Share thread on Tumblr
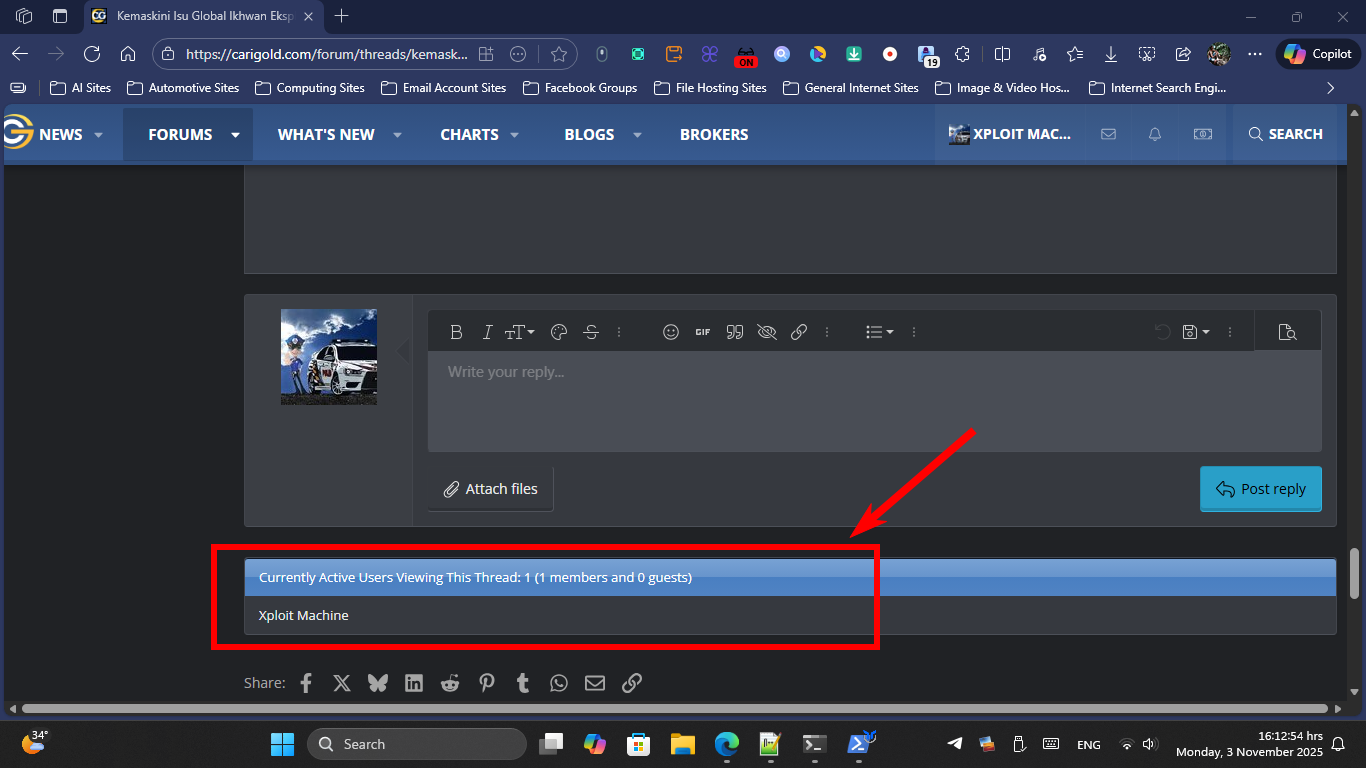 pos(522,683)
